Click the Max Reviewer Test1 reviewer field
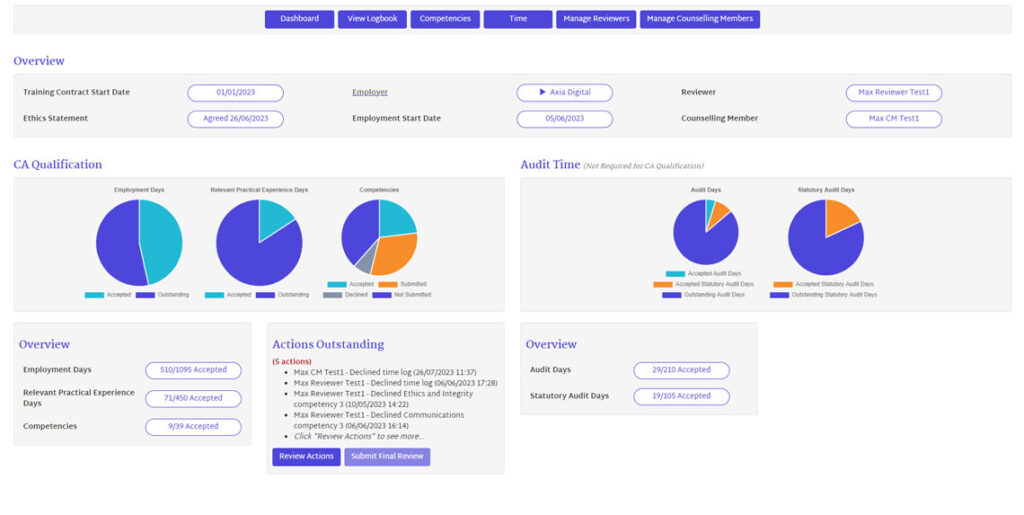 [x=893, y=92]
